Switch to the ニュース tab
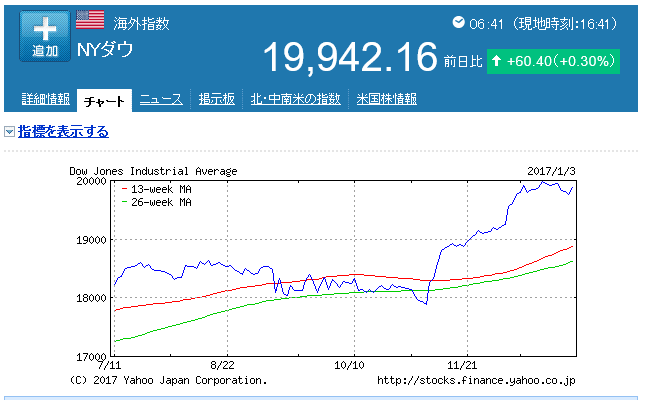Image resolution: width=647 pixels, height=400 pixels. click(x=161, y=99)
